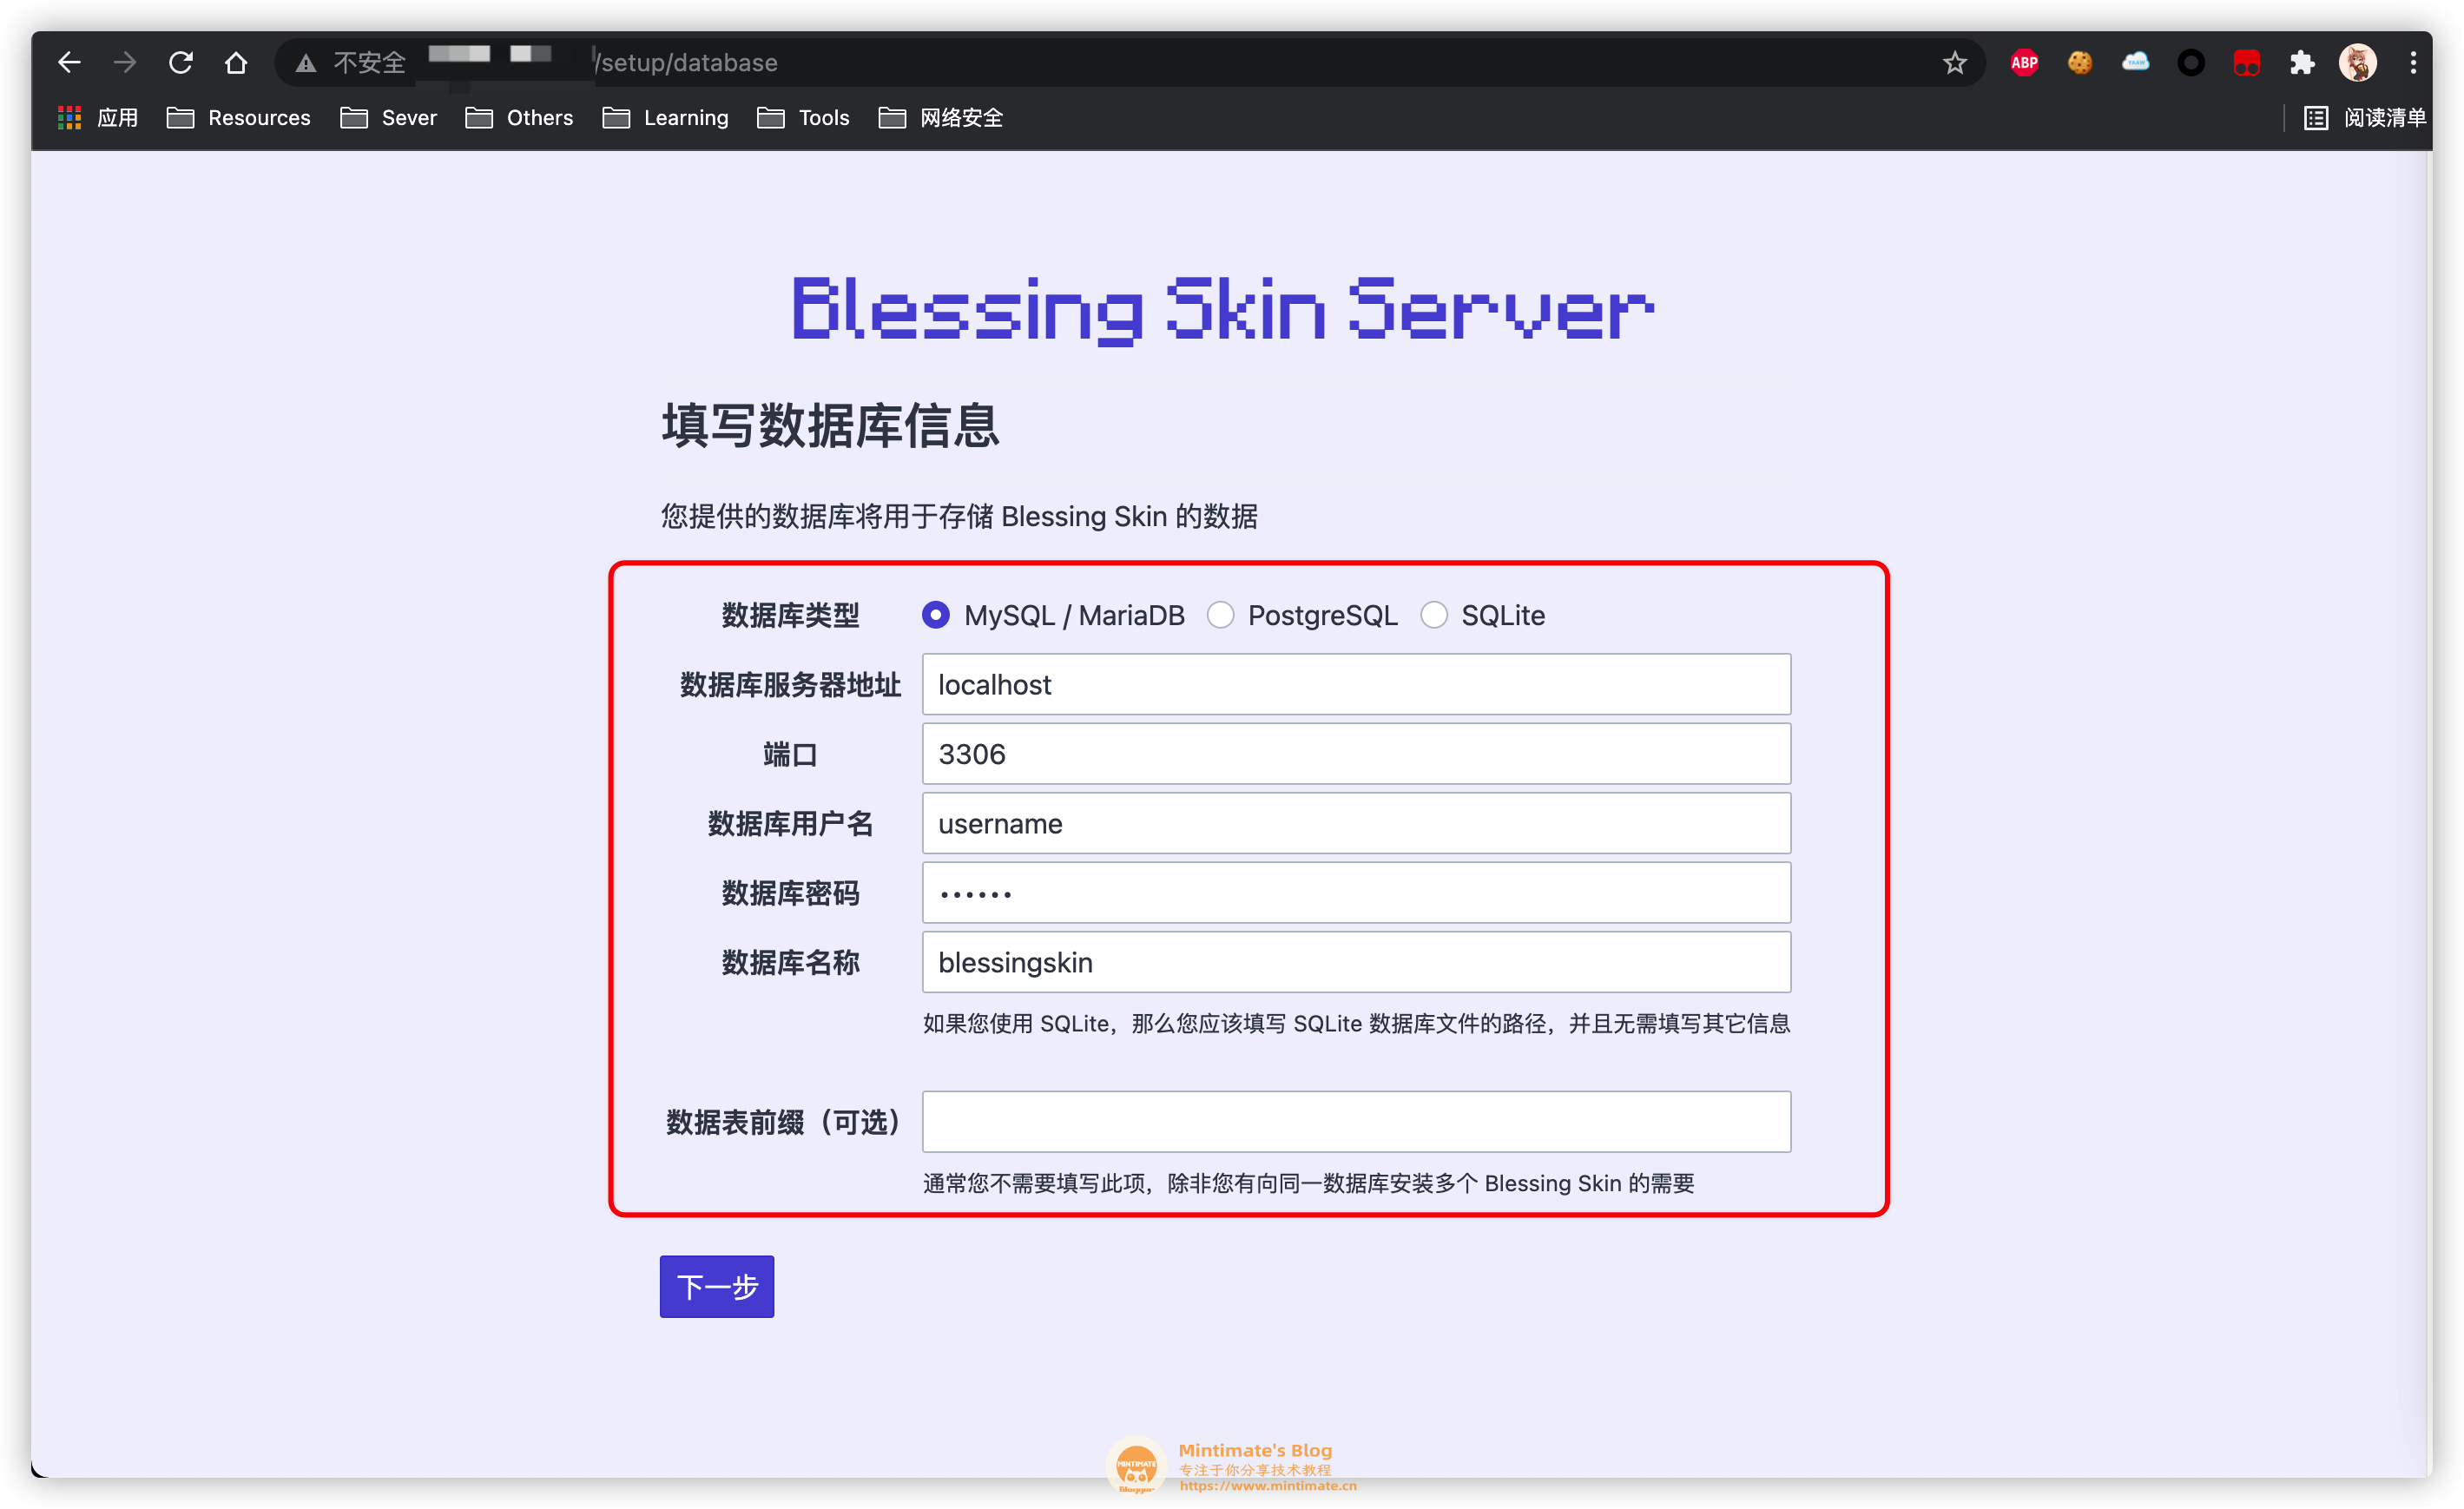Click the not-secure warning triangle icon

(x=306, y=63)
